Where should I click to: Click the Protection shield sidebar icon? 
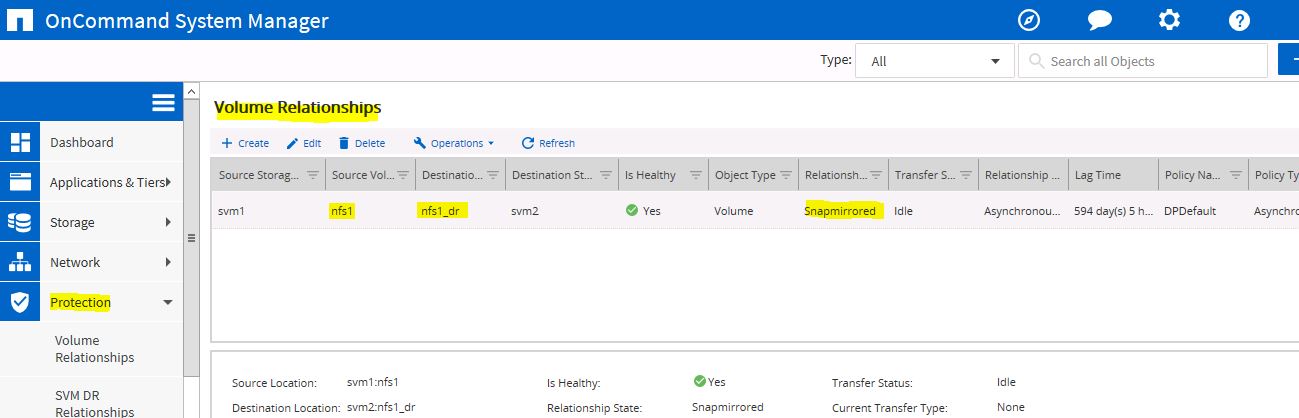[x=20, y=302]
